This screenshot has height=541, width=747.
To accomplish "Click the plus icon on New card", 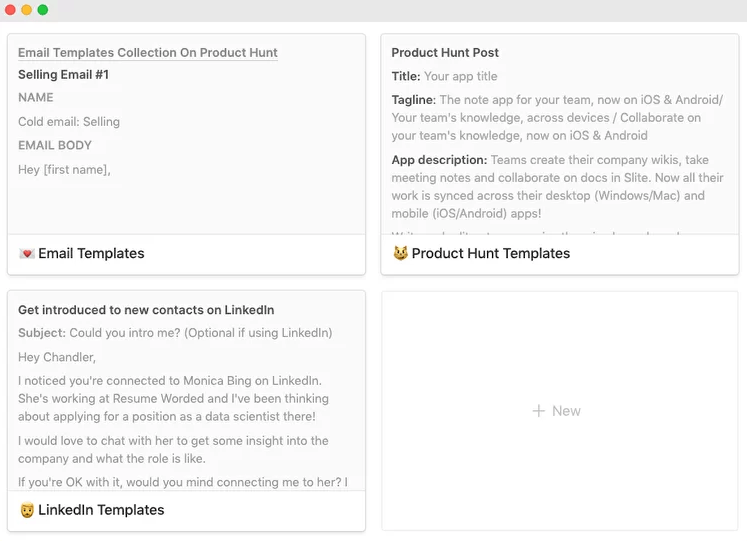I will pos(539,411).
